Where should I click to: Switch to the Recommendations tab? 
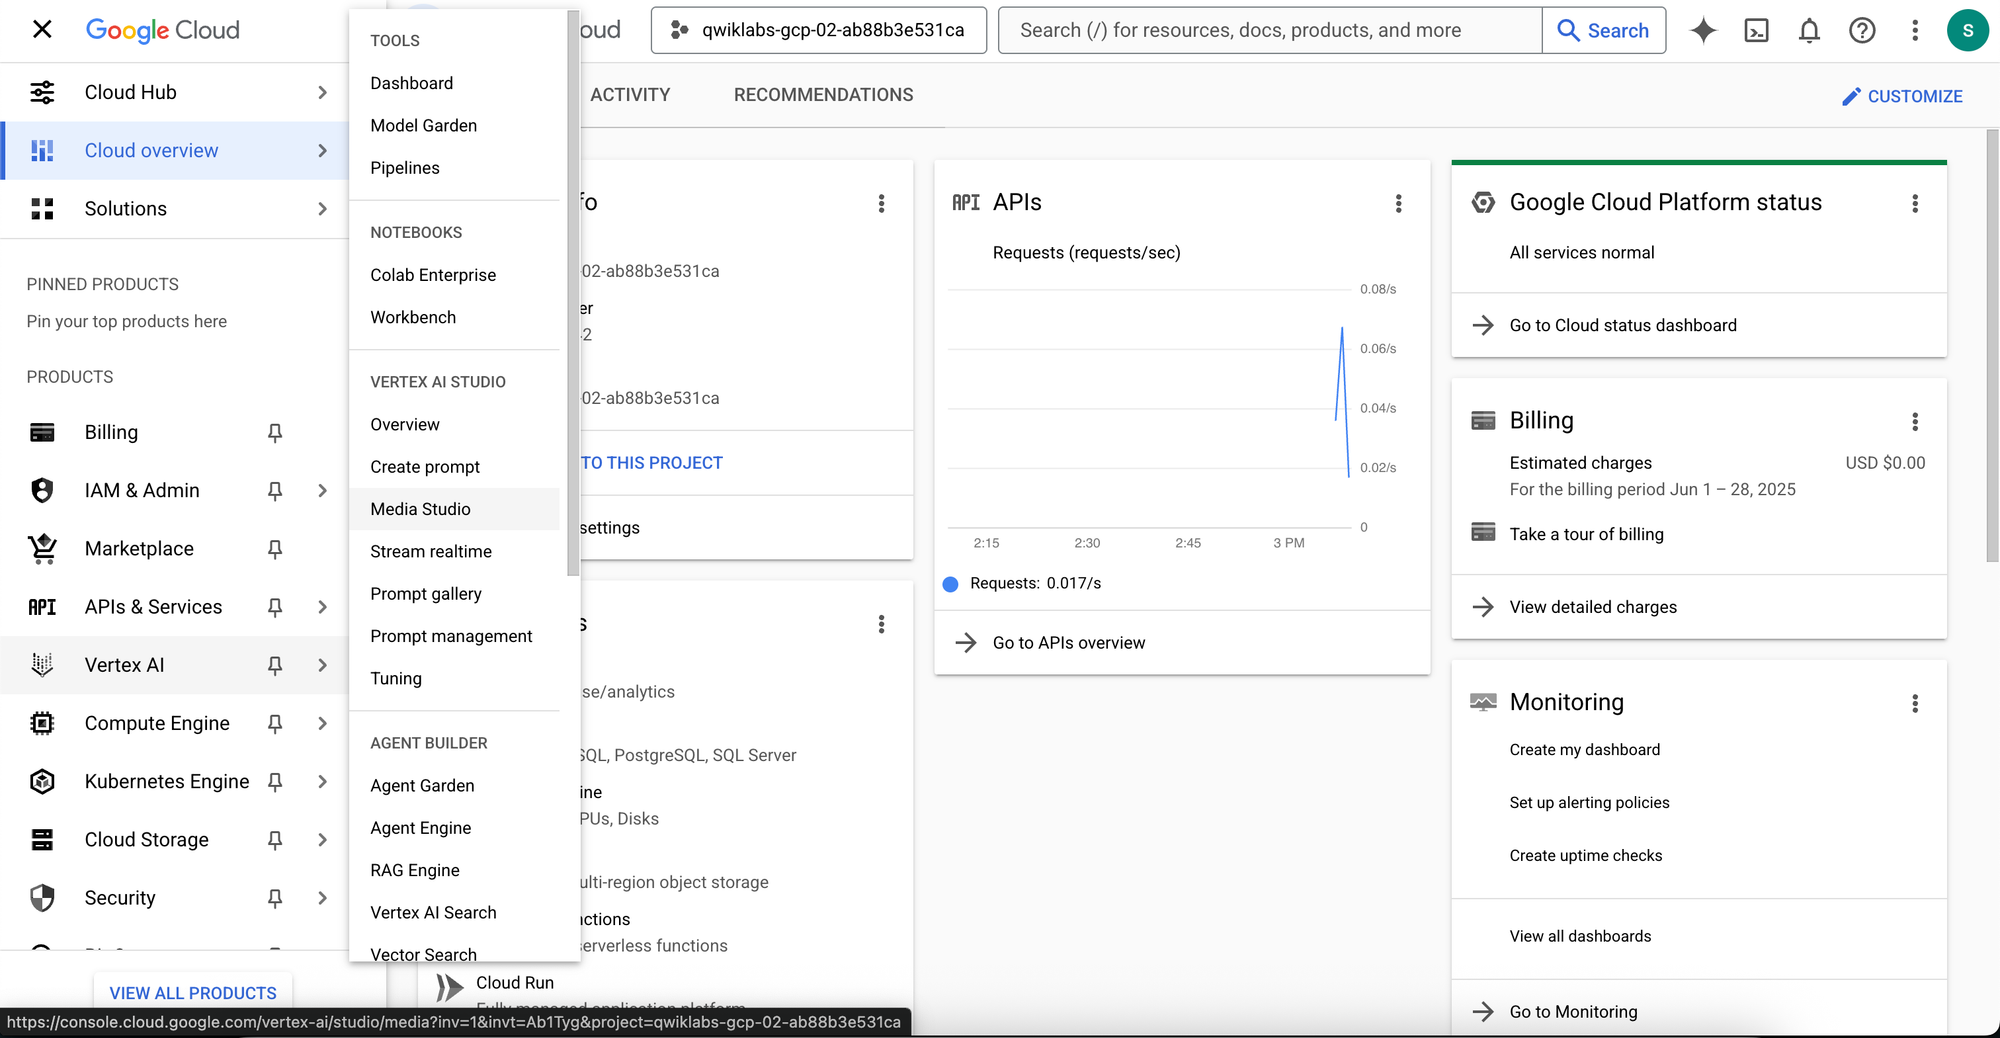(823, 95)
